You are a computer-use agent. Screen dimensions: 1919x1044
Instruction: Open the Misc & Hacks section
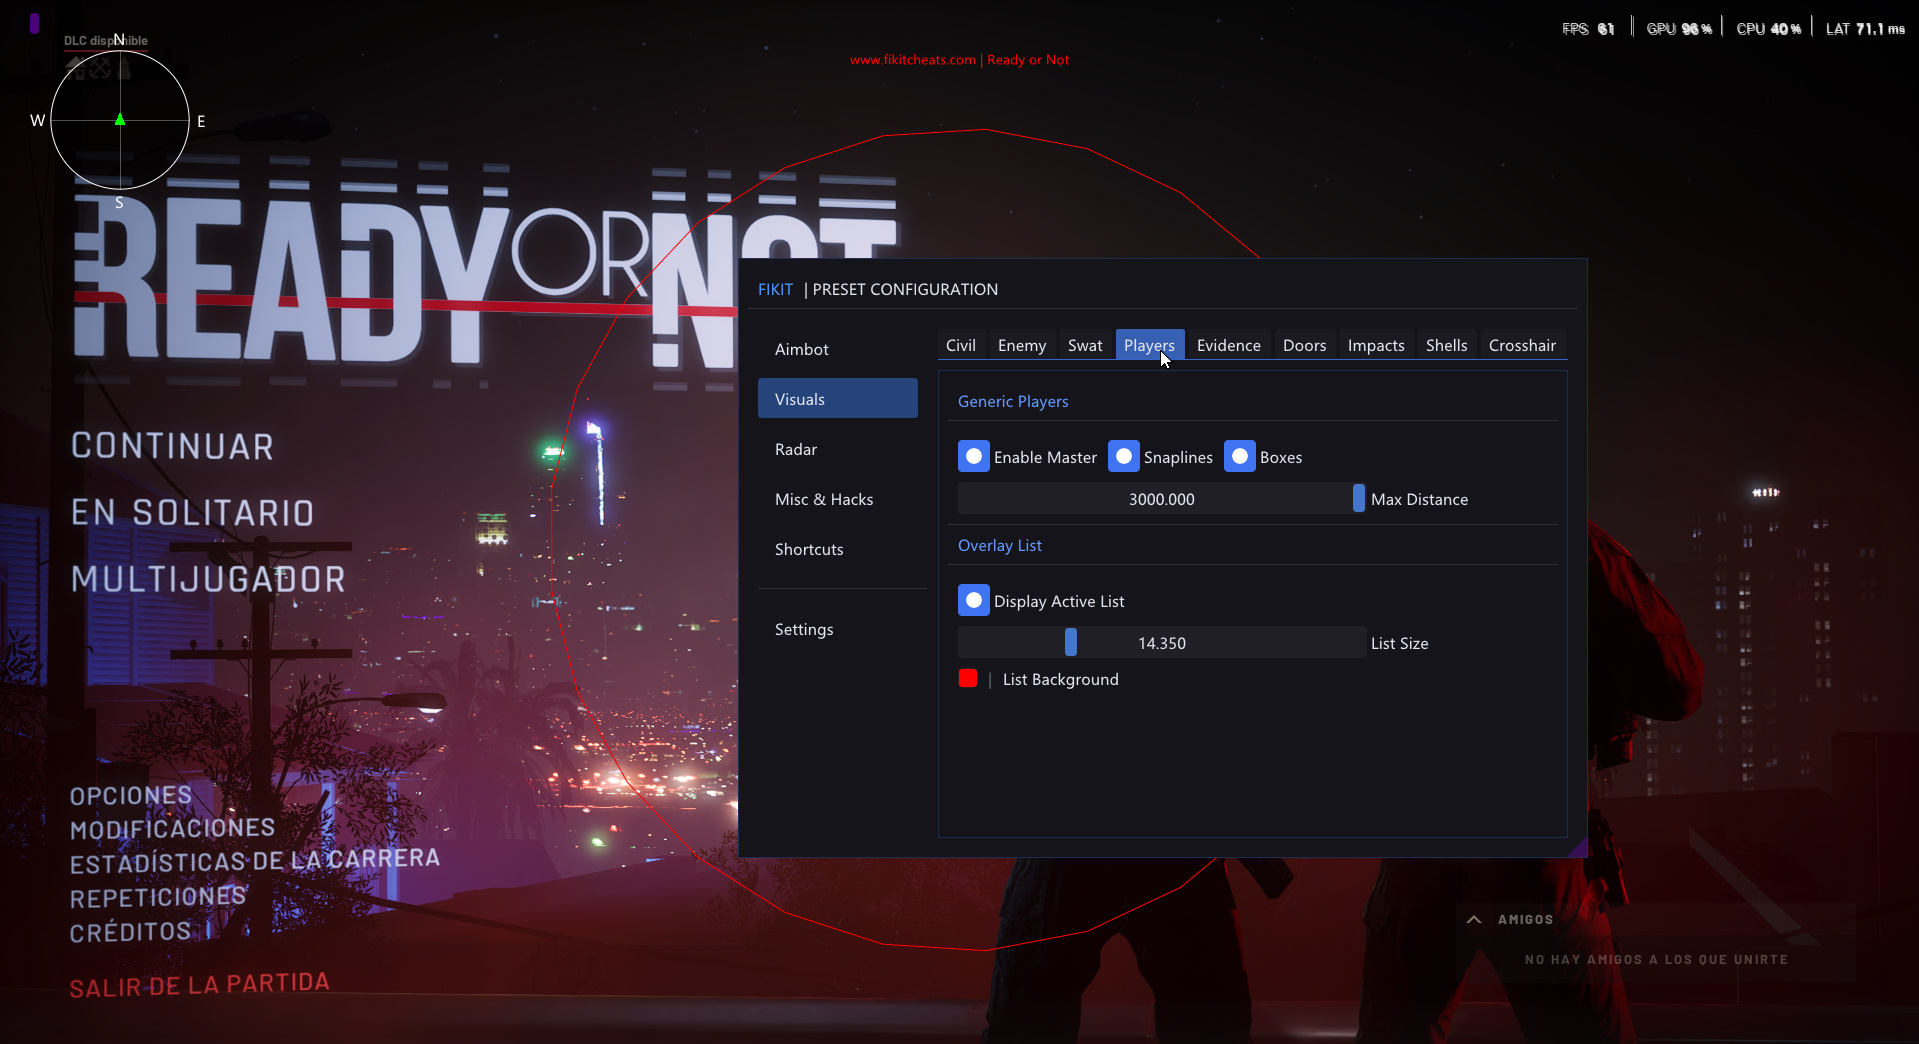pyautogui.click(x=823, y=499)
